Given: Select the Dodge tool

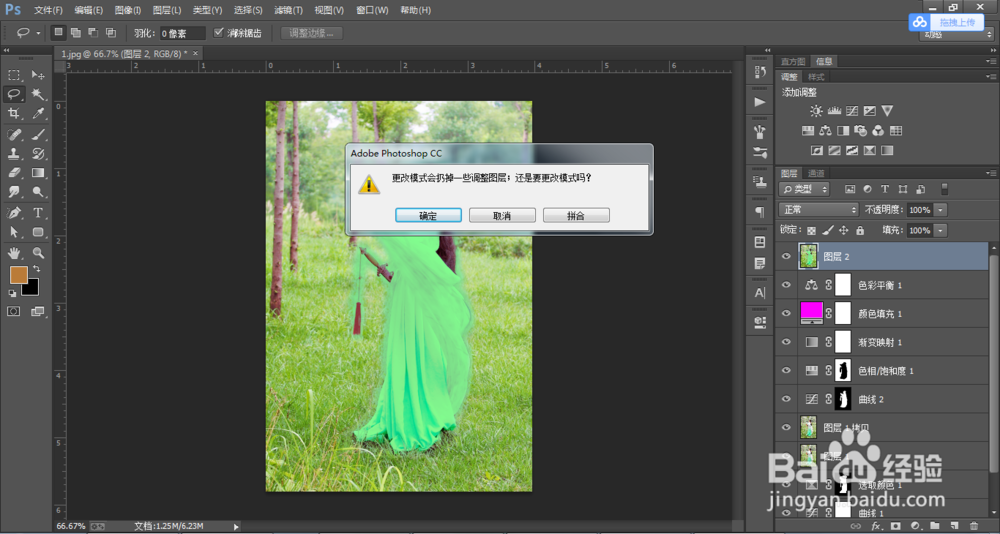Looking at the screenshot, I should [x=38, y=191].
